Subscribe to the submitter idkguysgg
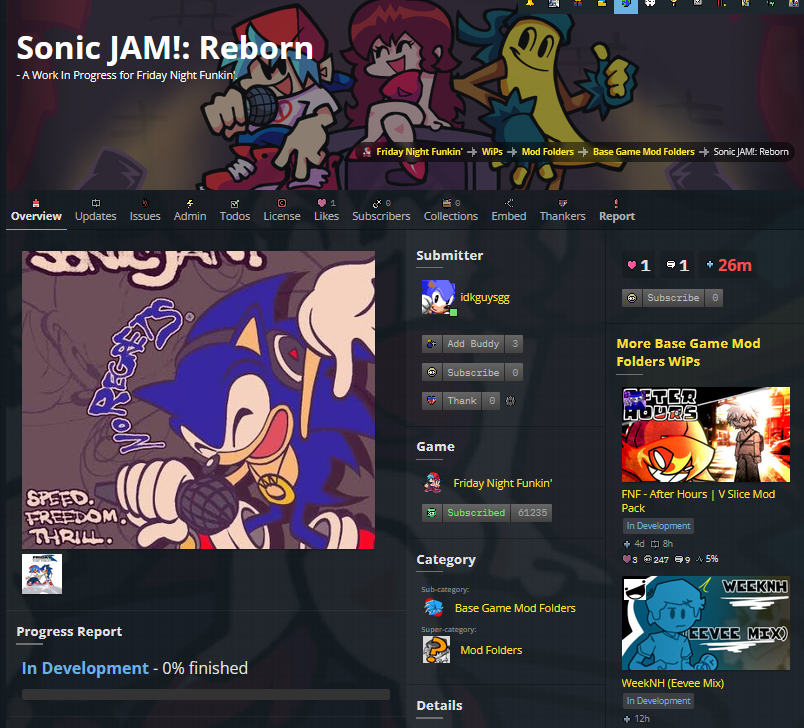This screenshot has height=728, width=804. tap(472, 372)
